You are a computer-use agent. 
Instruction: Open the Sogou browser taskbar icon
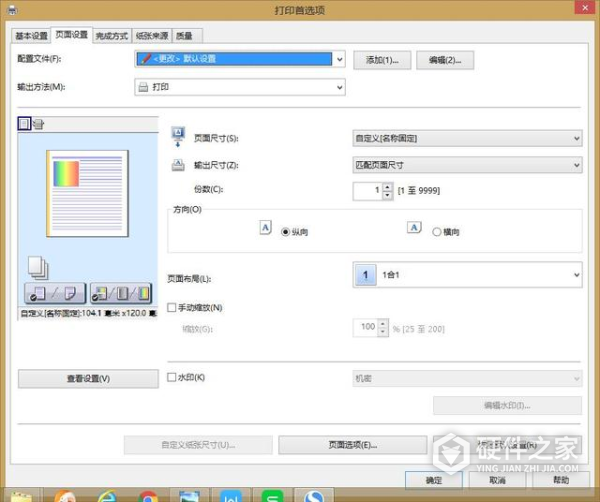[314, 497]
